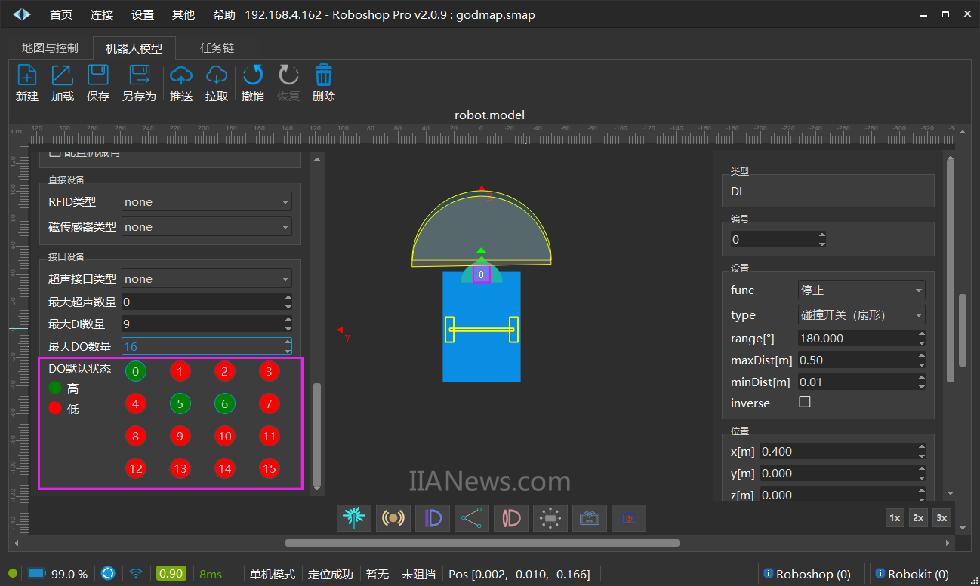Undo with the 撤销 arrow icon
This screenshot has width=980, height=586.
pos(252,82)
